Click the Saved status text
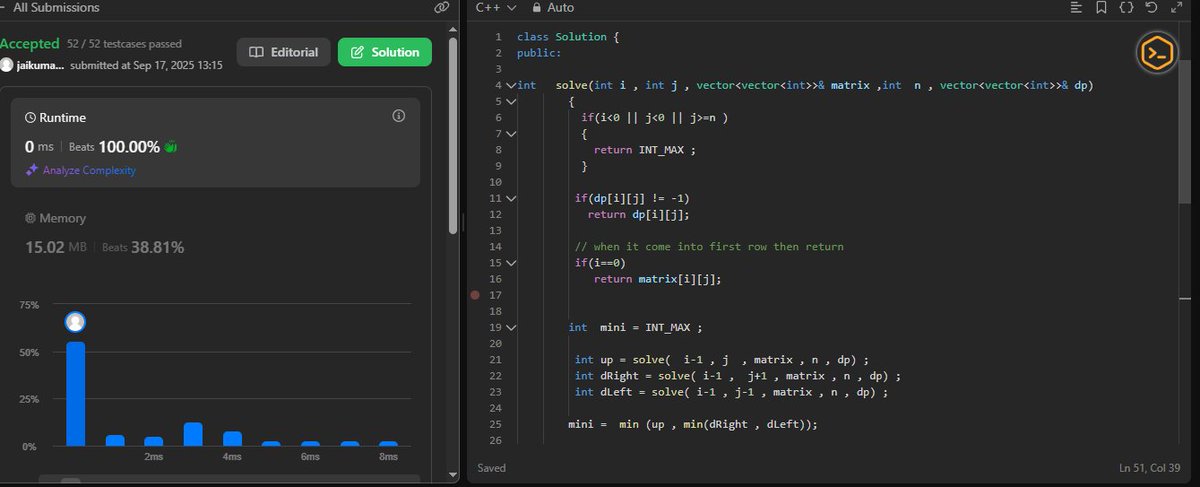 (491, 468)
